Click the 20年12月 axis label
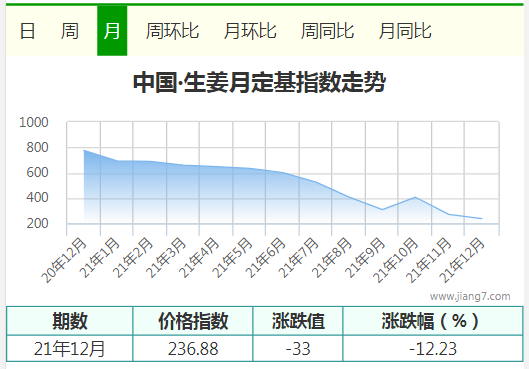529x369 pixels. point(64,260)
